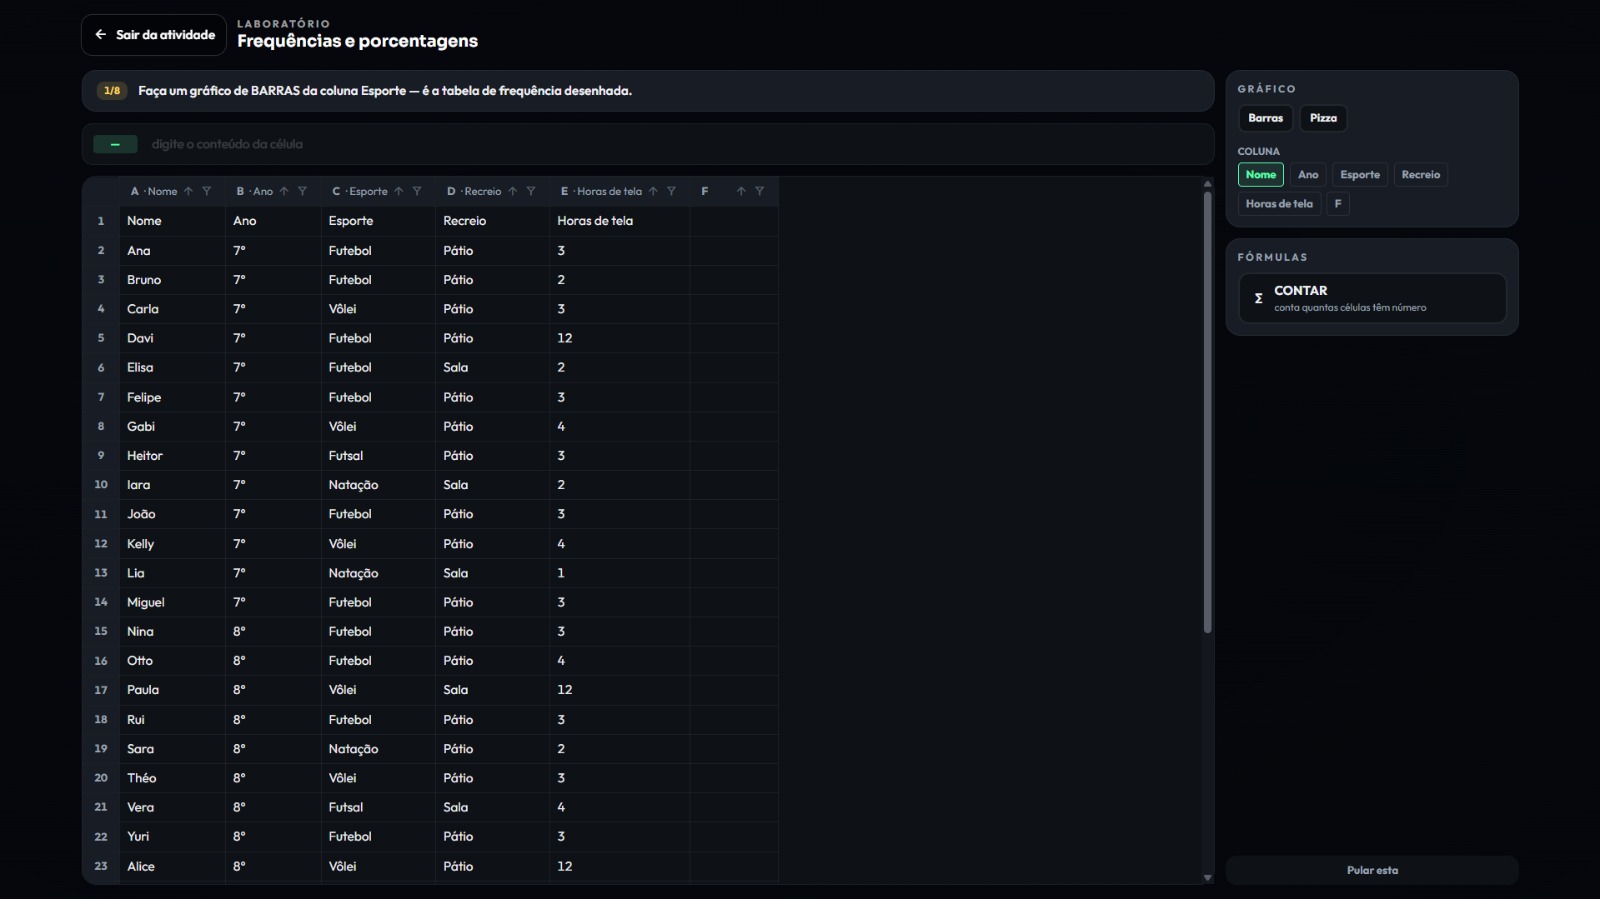Image resolution: width=1600 pixels, height=899 pixels.
Task: Sort column D Recreio with arrow icon
Action: 512,191
